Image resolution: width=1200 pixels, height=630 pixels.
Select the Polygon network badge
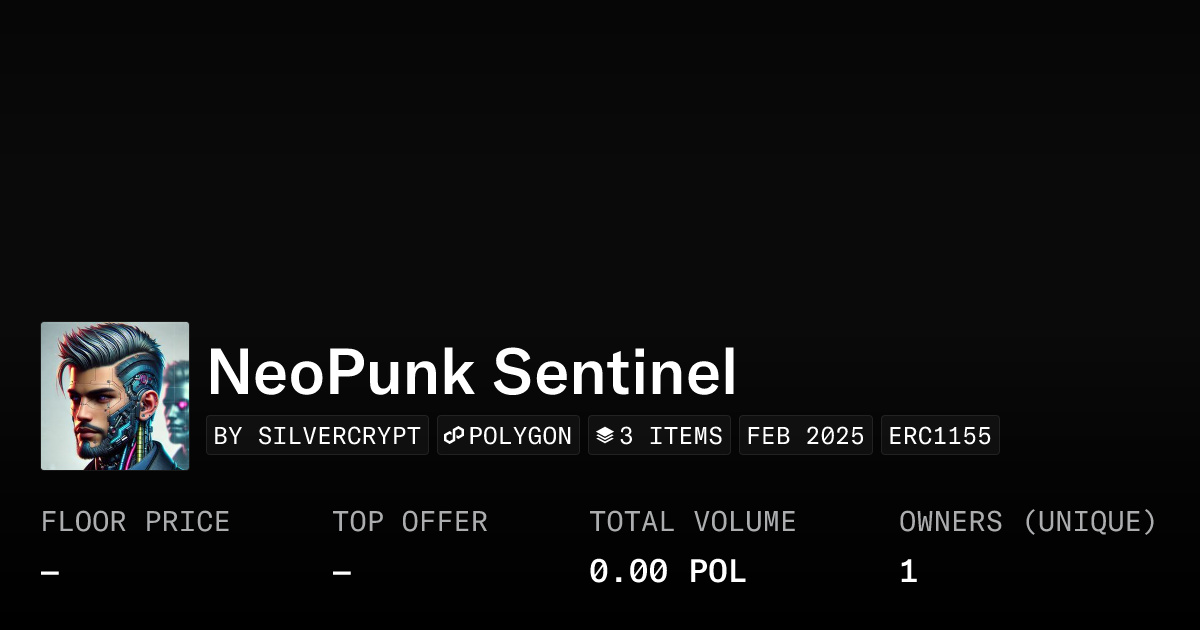pos(508,435)
